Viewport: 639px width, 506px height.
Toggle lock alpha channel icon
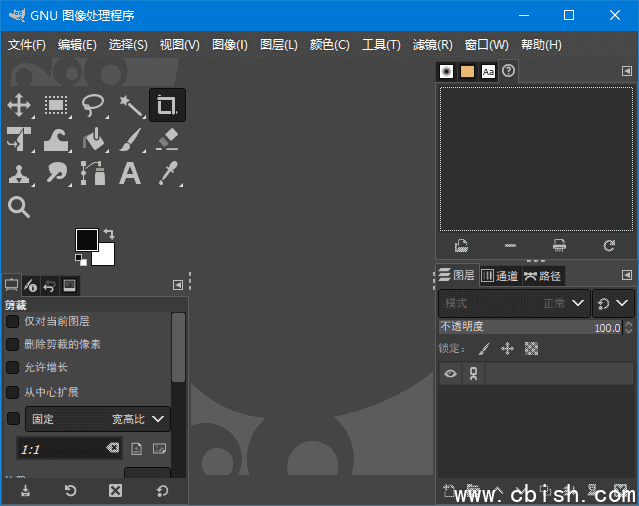(531, 349)
